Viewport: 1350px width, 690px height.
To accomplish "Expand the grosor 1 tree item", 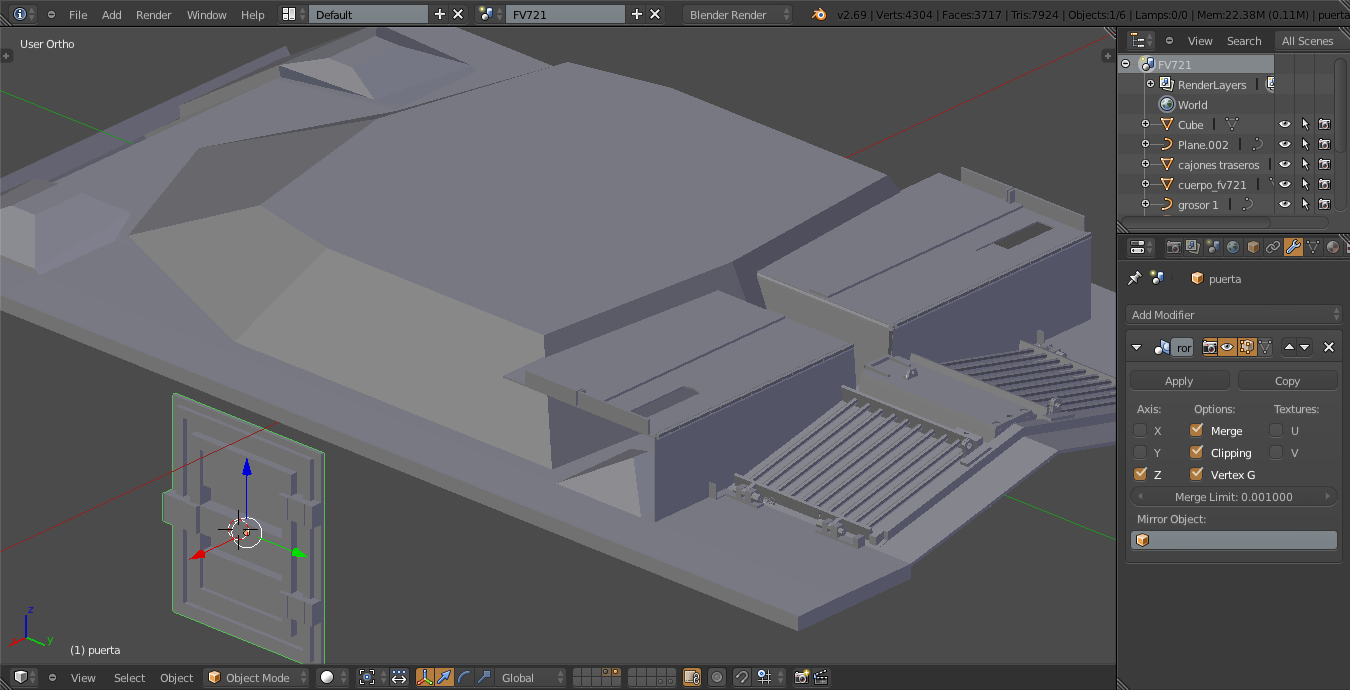I will tap(1145, 204).
